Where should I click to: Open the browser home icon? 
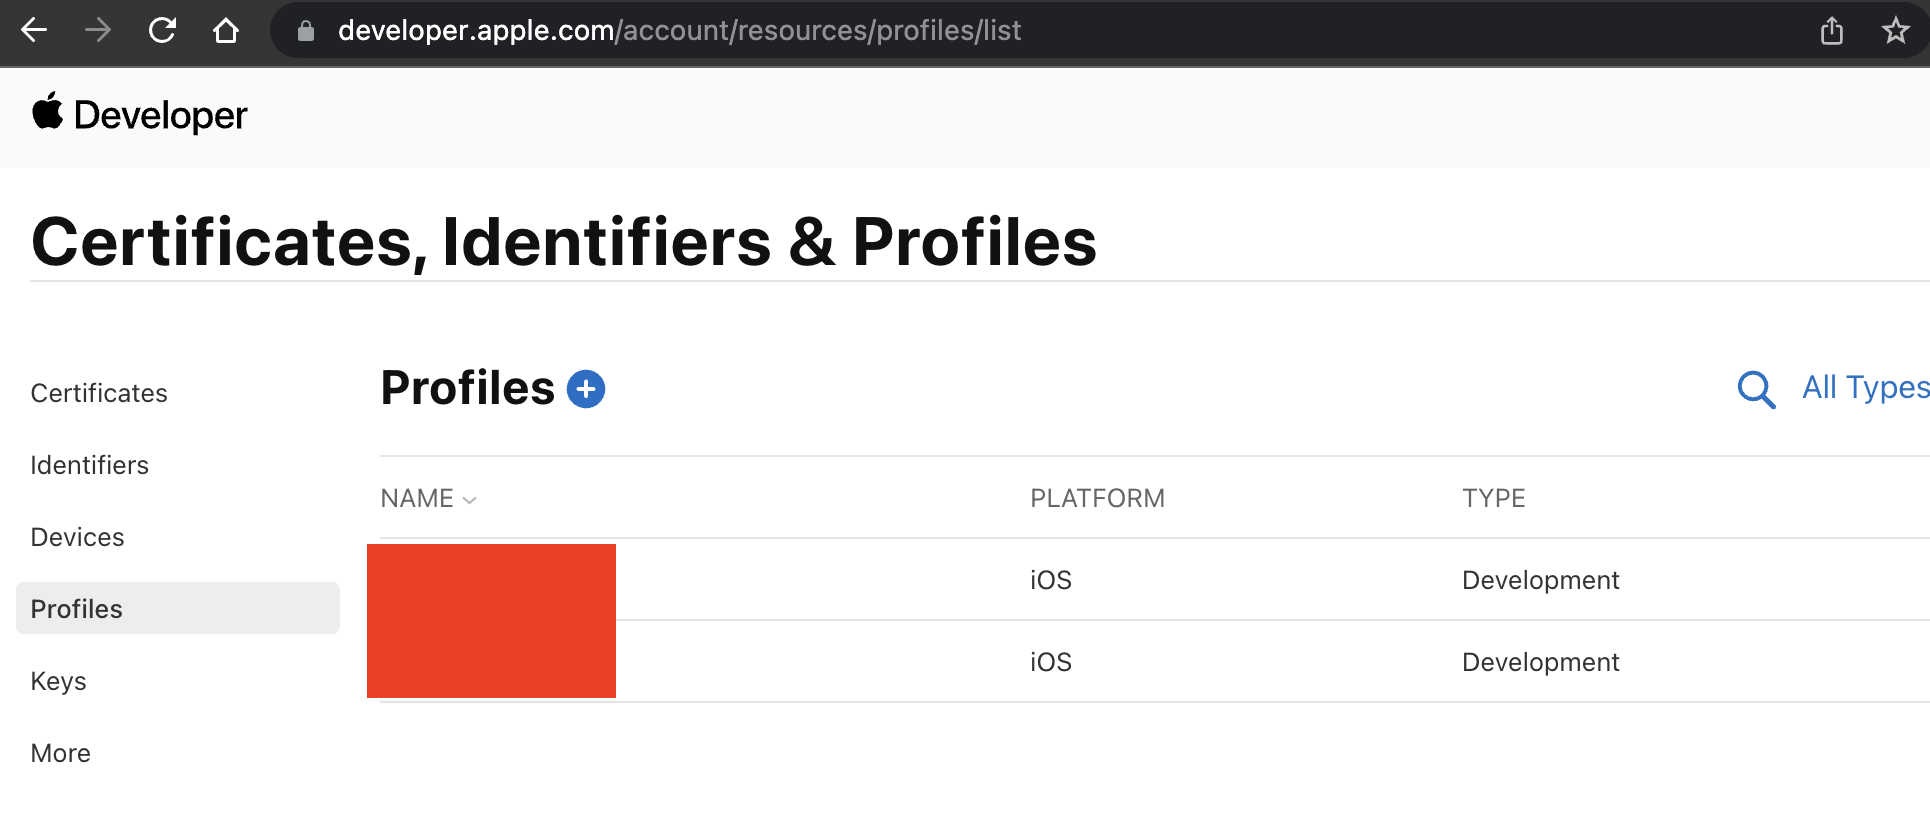[226, 31]
